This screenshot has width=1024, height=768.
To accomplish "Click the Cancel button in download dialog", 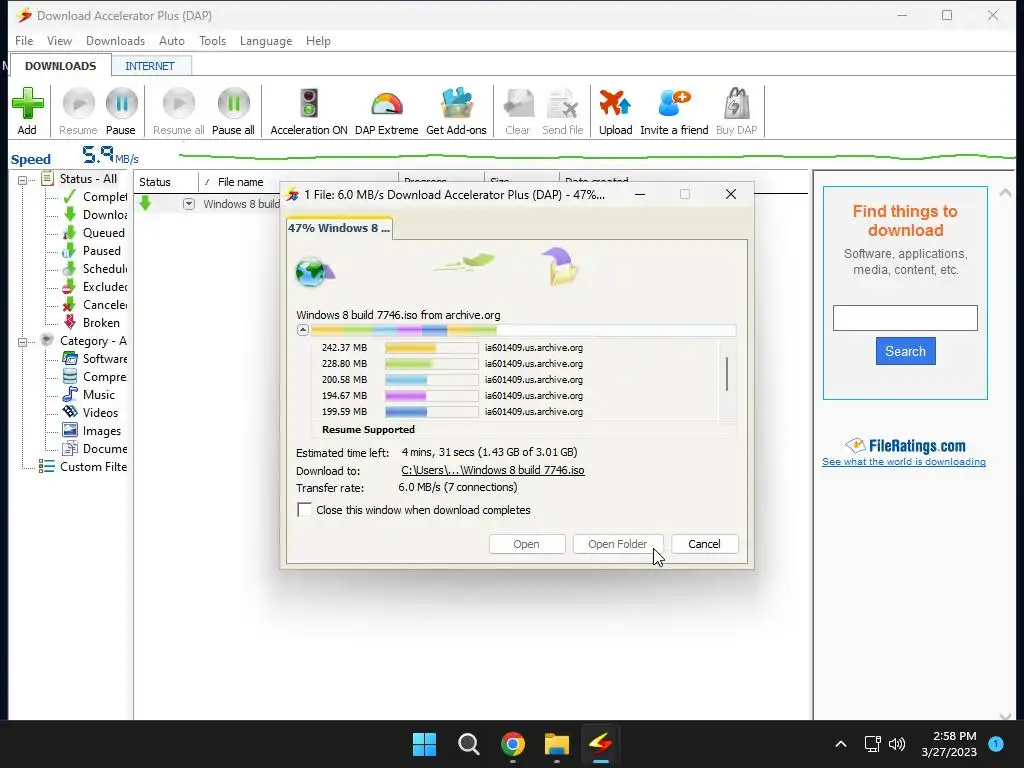I will point(704,544).
